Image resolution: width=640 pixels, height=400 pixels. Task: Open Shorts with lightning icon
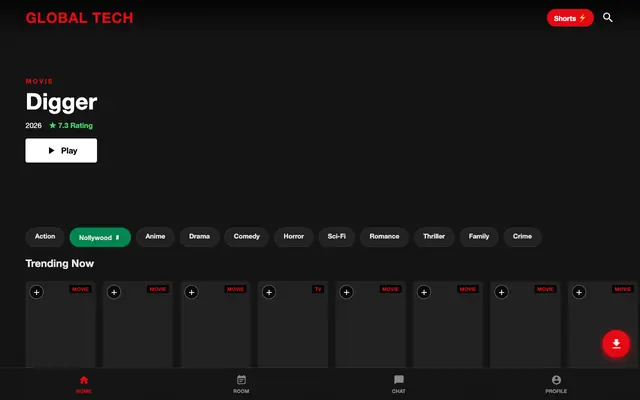(x=570, y=18)
